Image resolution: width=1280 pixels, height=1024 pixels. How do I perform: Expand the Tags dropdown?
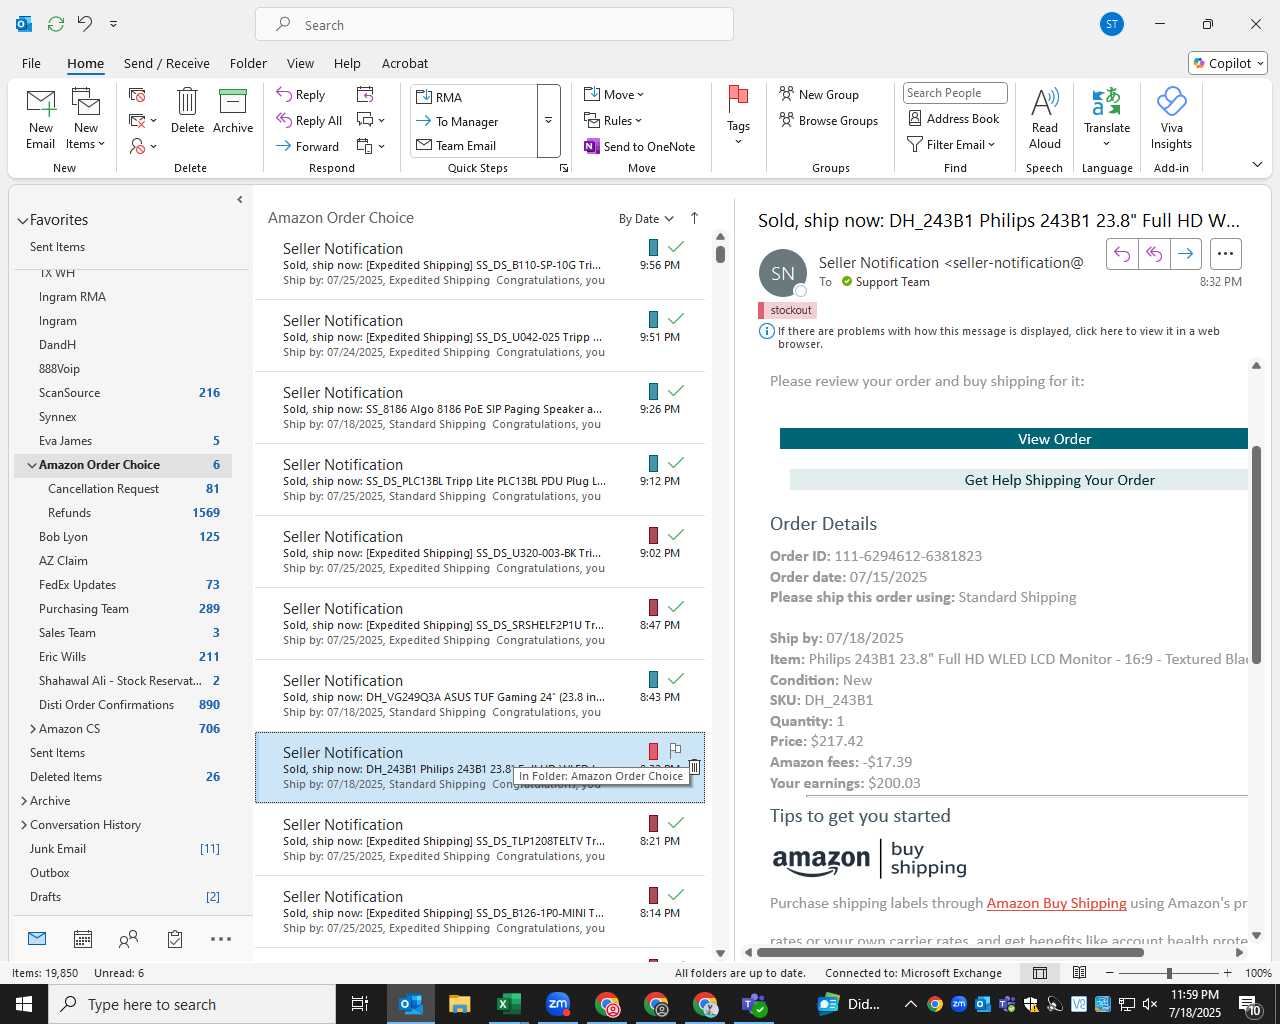(738, 116)
